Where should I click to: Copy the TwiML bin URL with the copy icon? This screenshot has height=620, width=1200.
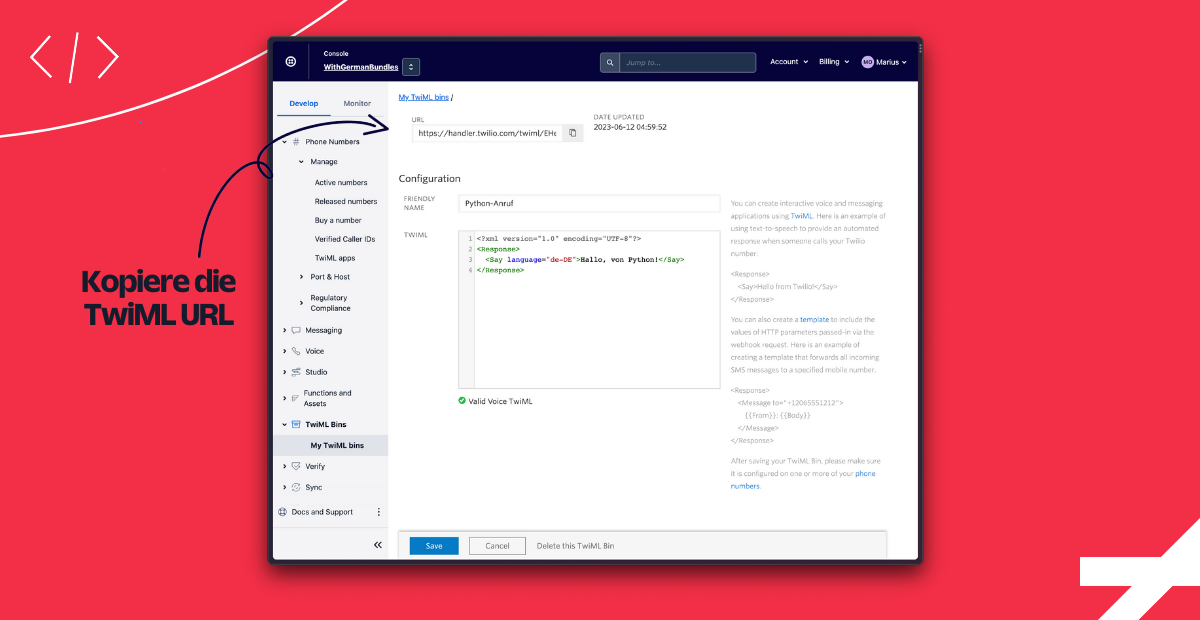pos(573,133)
